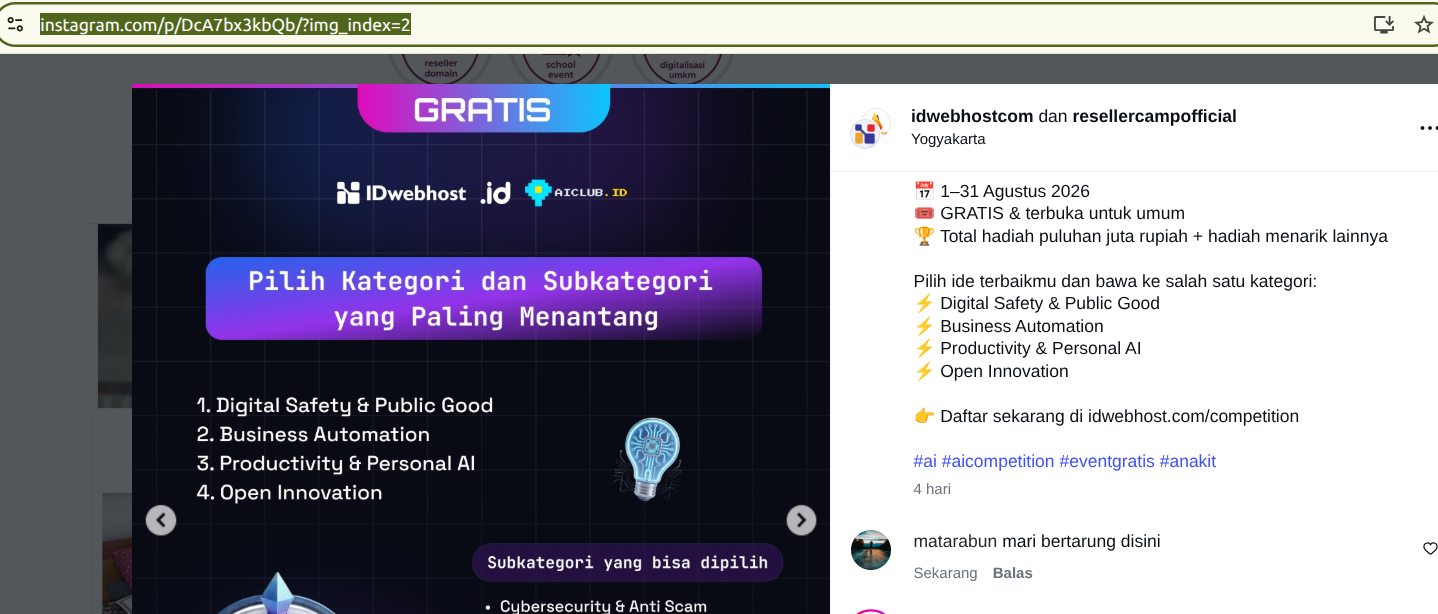Open the matarabun username in comment

click(x=956, y=541)
